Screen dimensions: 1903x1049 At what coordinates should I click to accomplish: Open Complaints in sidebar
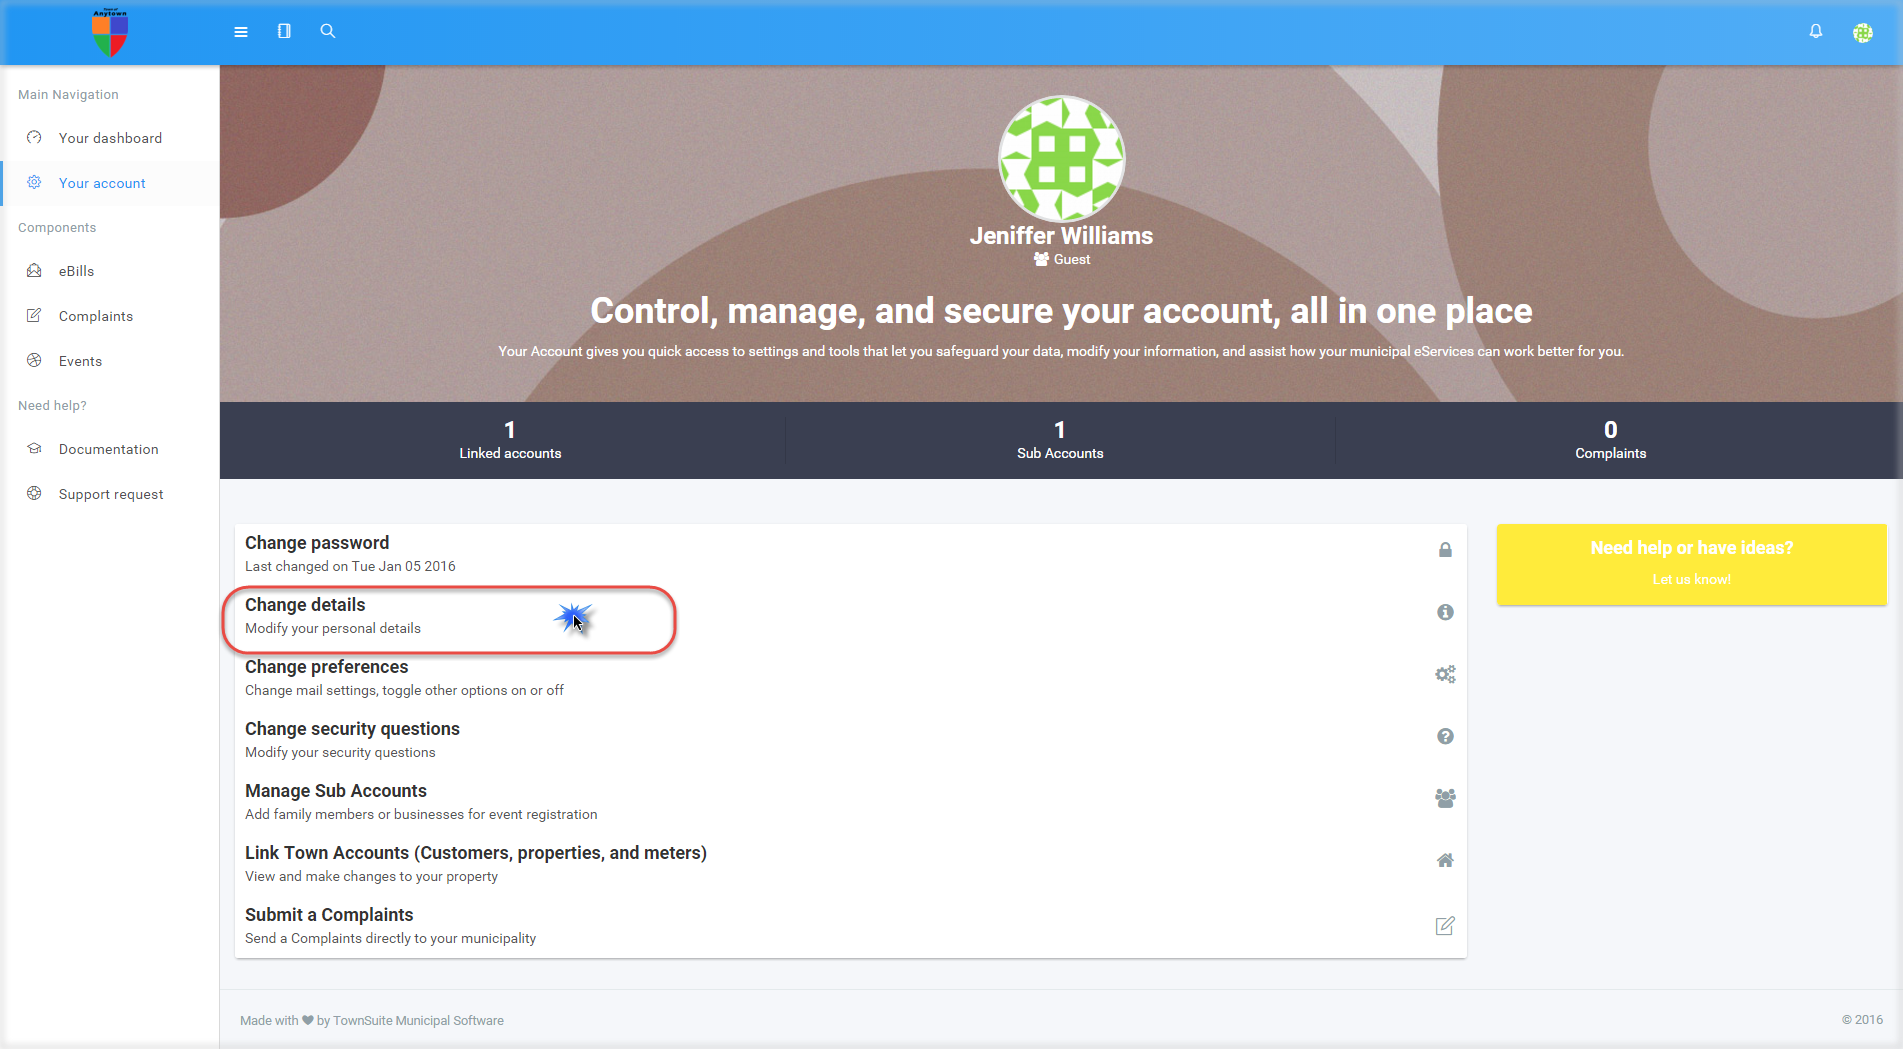(x=110, y=316)
